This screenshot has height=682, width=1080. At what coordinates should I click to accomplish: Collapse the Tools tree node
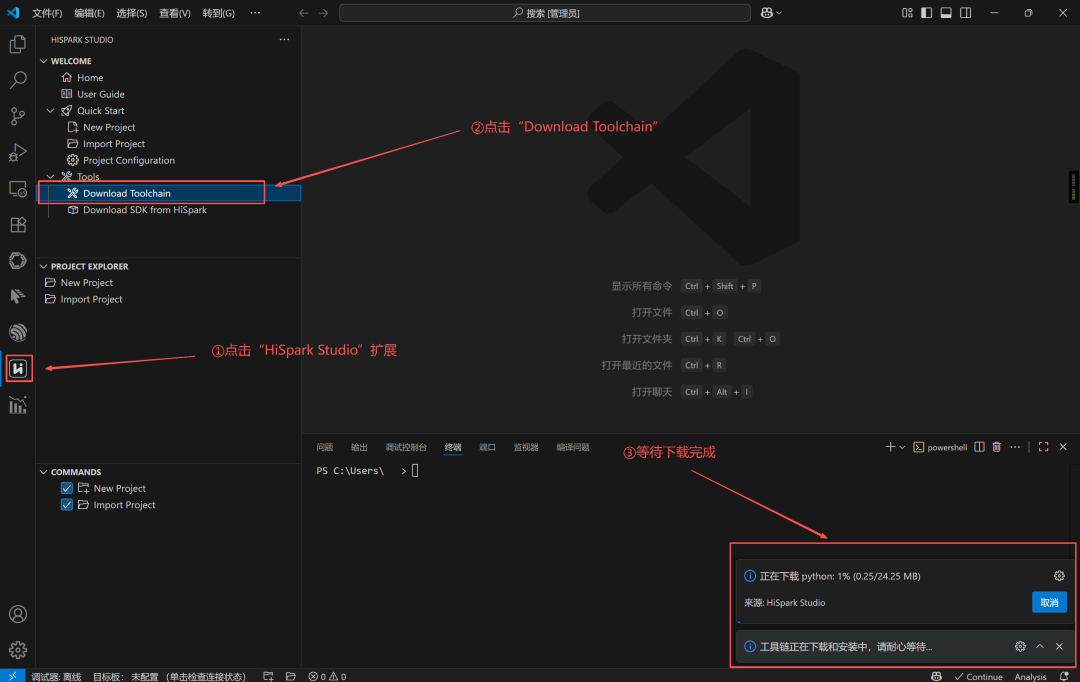(x=50, y=177)
